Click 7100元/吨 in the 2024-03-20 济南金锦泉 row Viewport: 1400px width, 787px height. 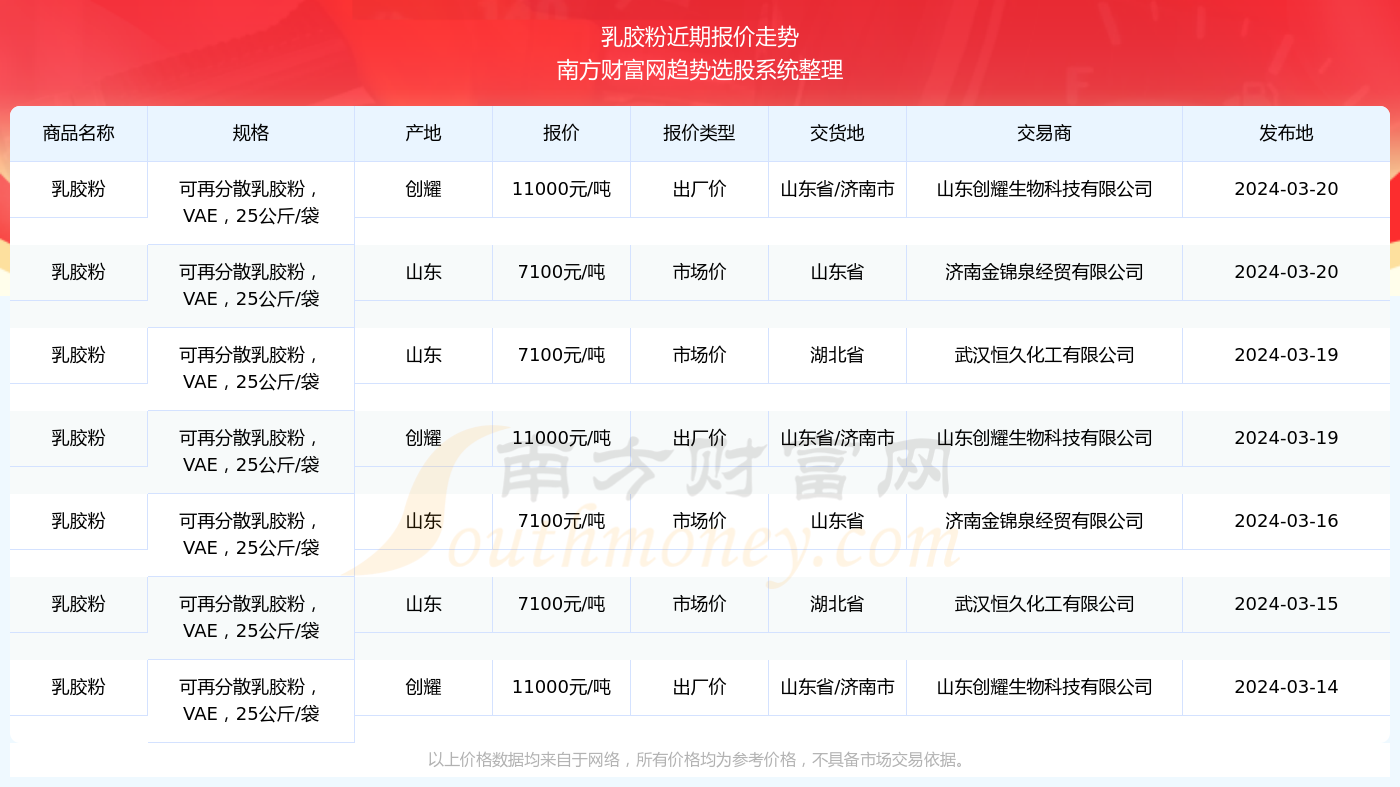point(561,272)
